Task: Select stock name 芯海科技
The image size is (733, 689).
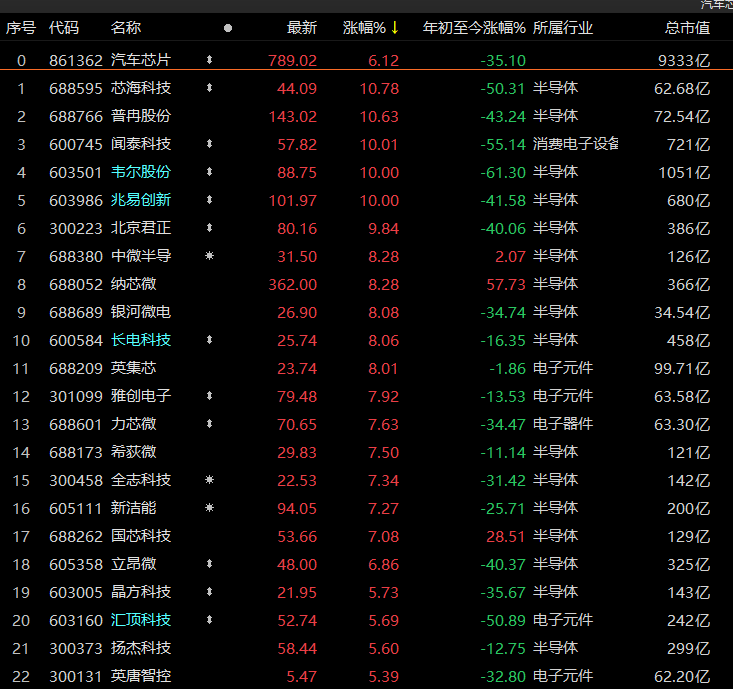Action: click(x=141, y=88)
